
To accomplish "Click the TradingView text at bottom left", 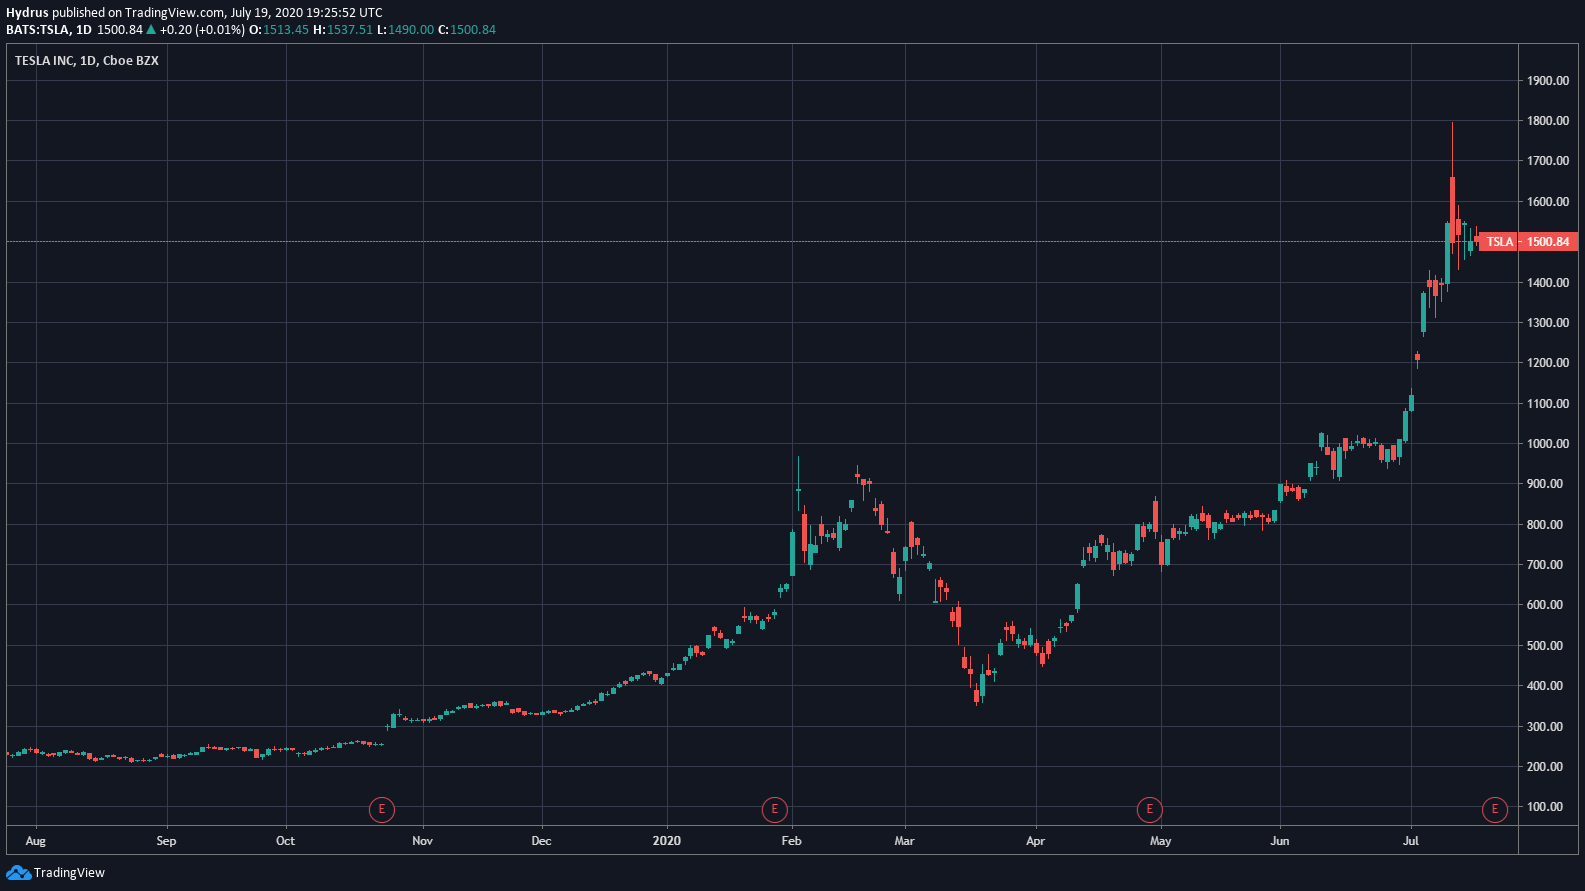I will click(69, 873).
